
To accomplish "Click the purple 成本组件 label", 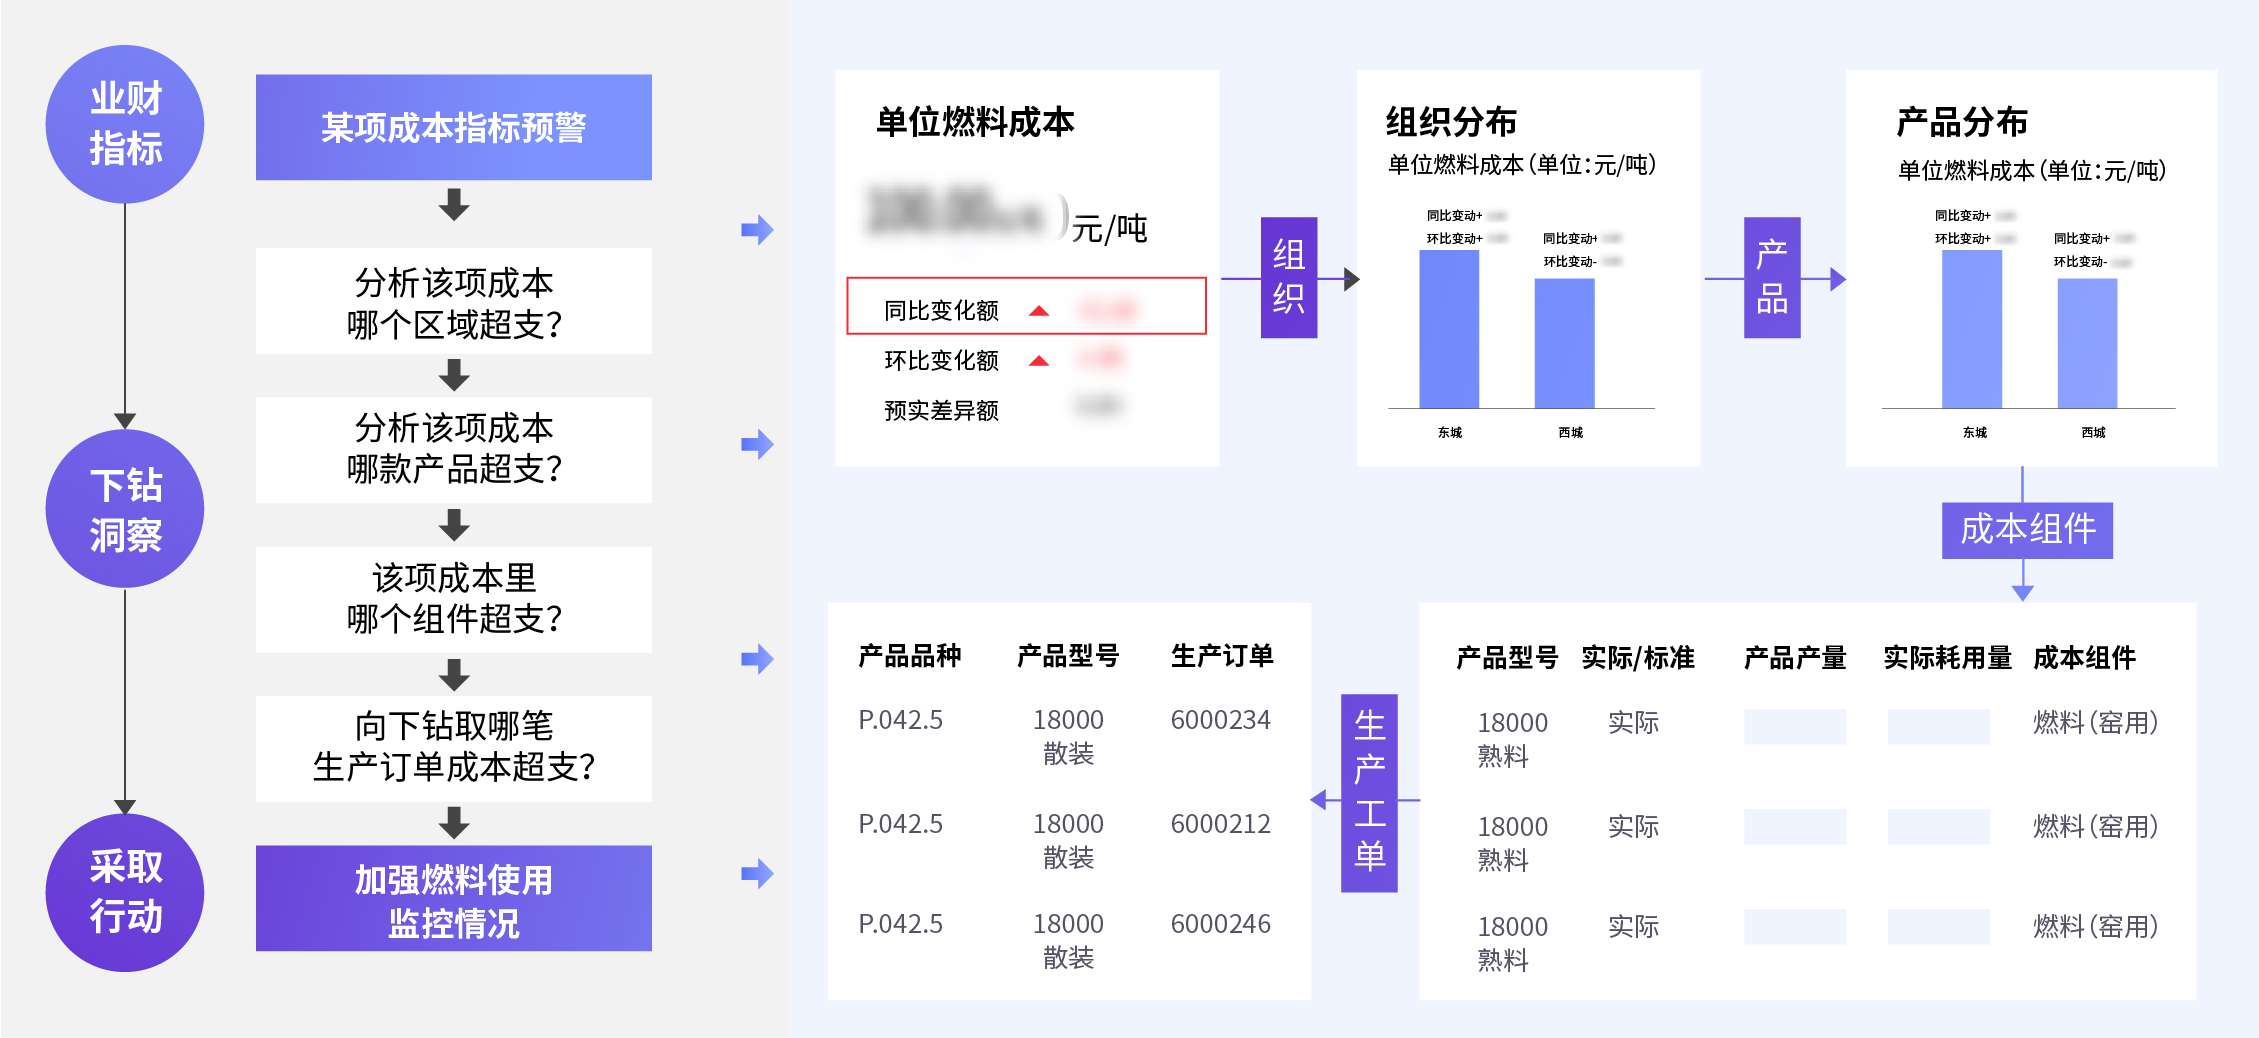I will tap(2027, 530).
